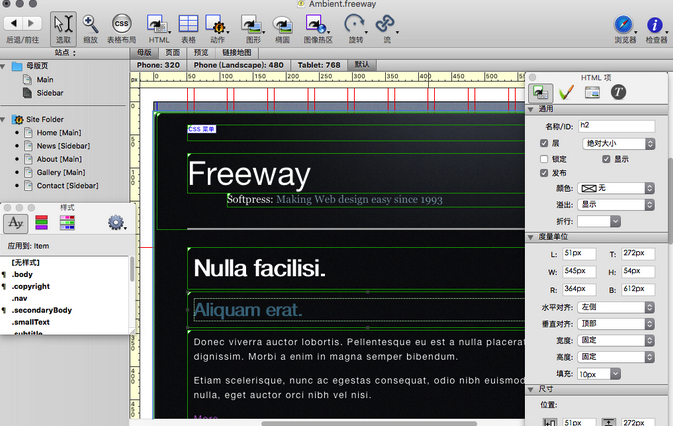Show multicolor grid styles view icon

click(67, 223)
